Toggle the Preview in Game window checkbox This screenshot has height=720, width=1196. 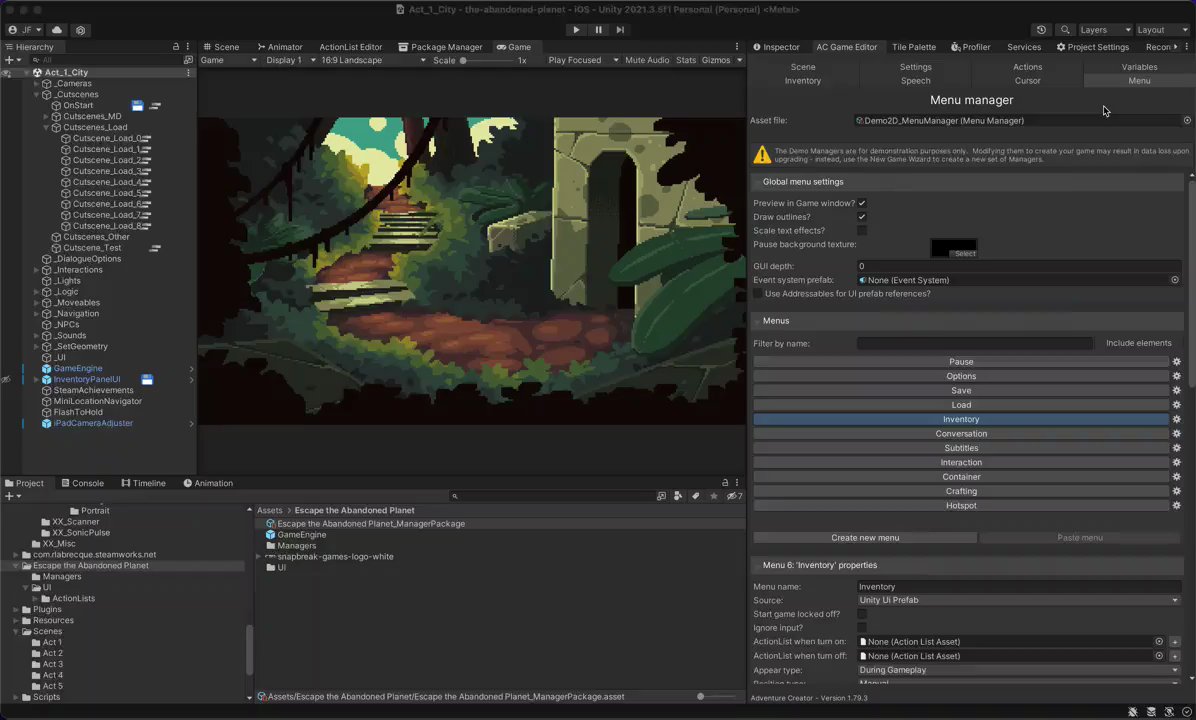[x=861, y=203]
